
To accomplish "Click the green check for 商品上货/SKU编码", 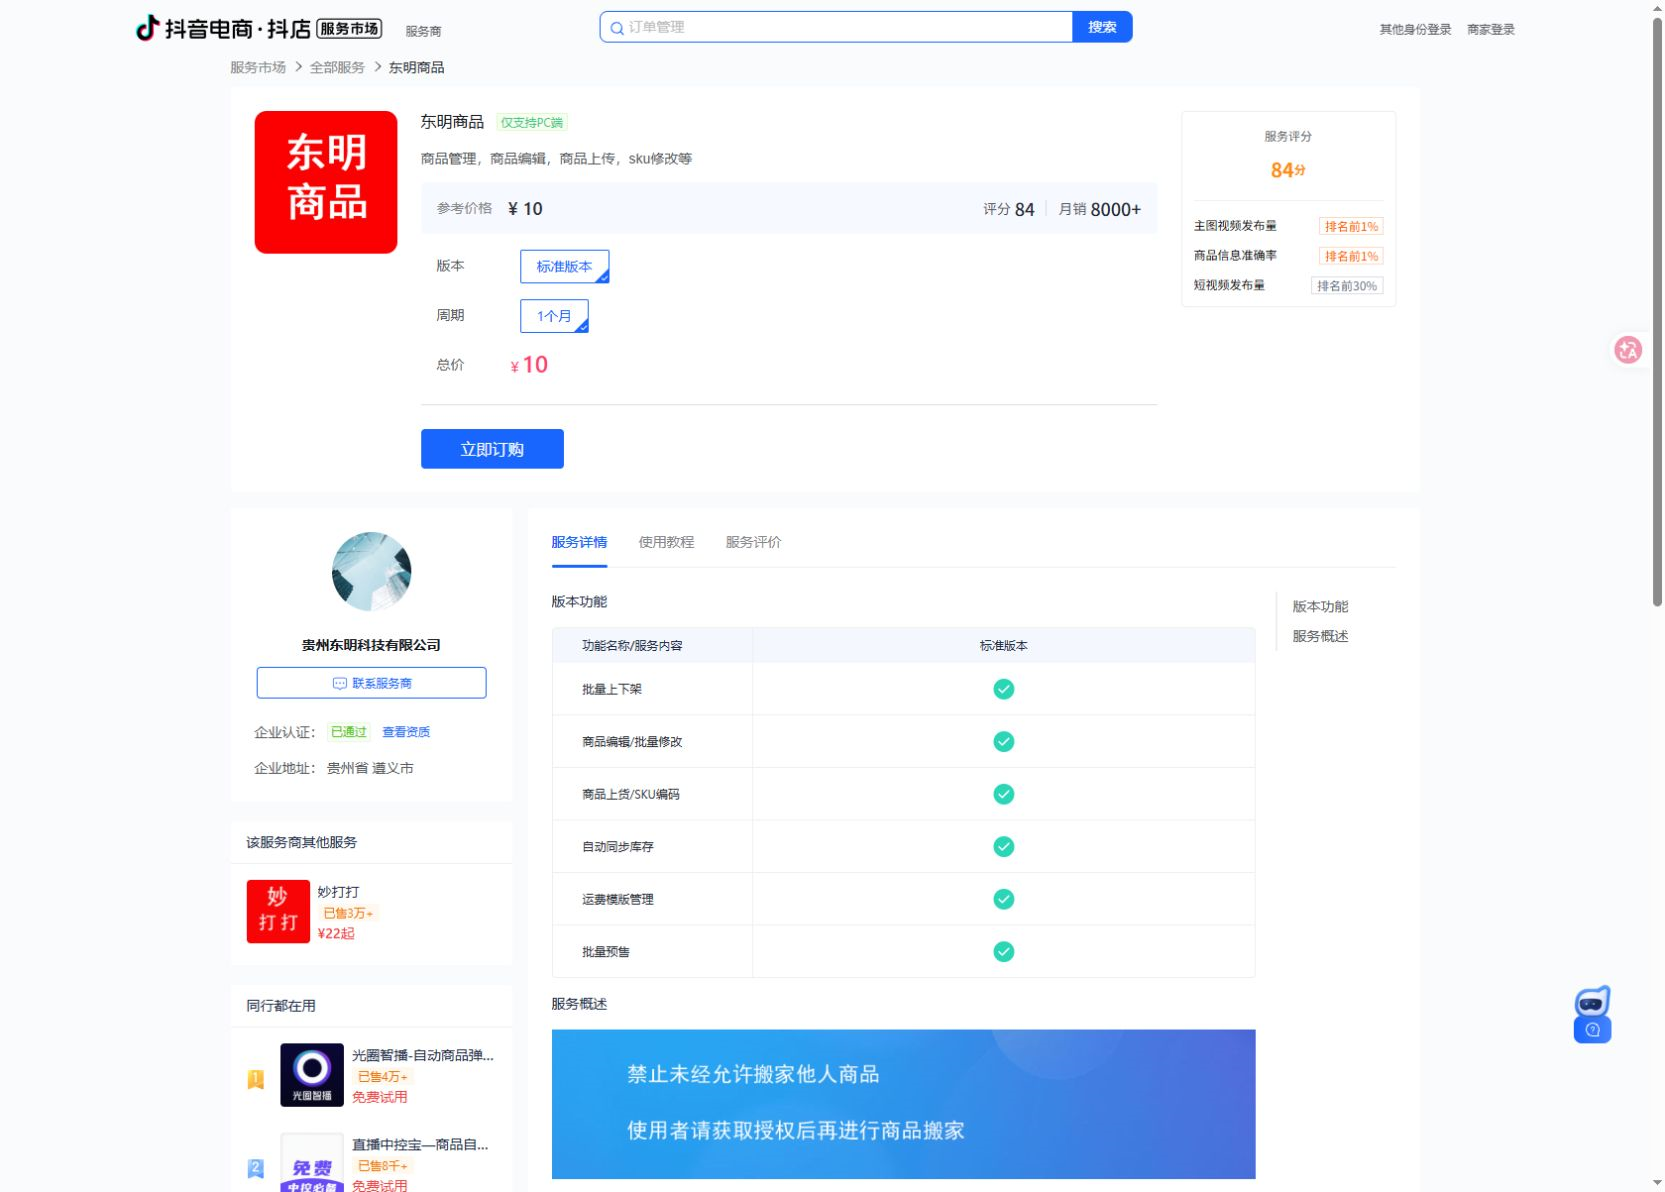I will [1004, 794].
